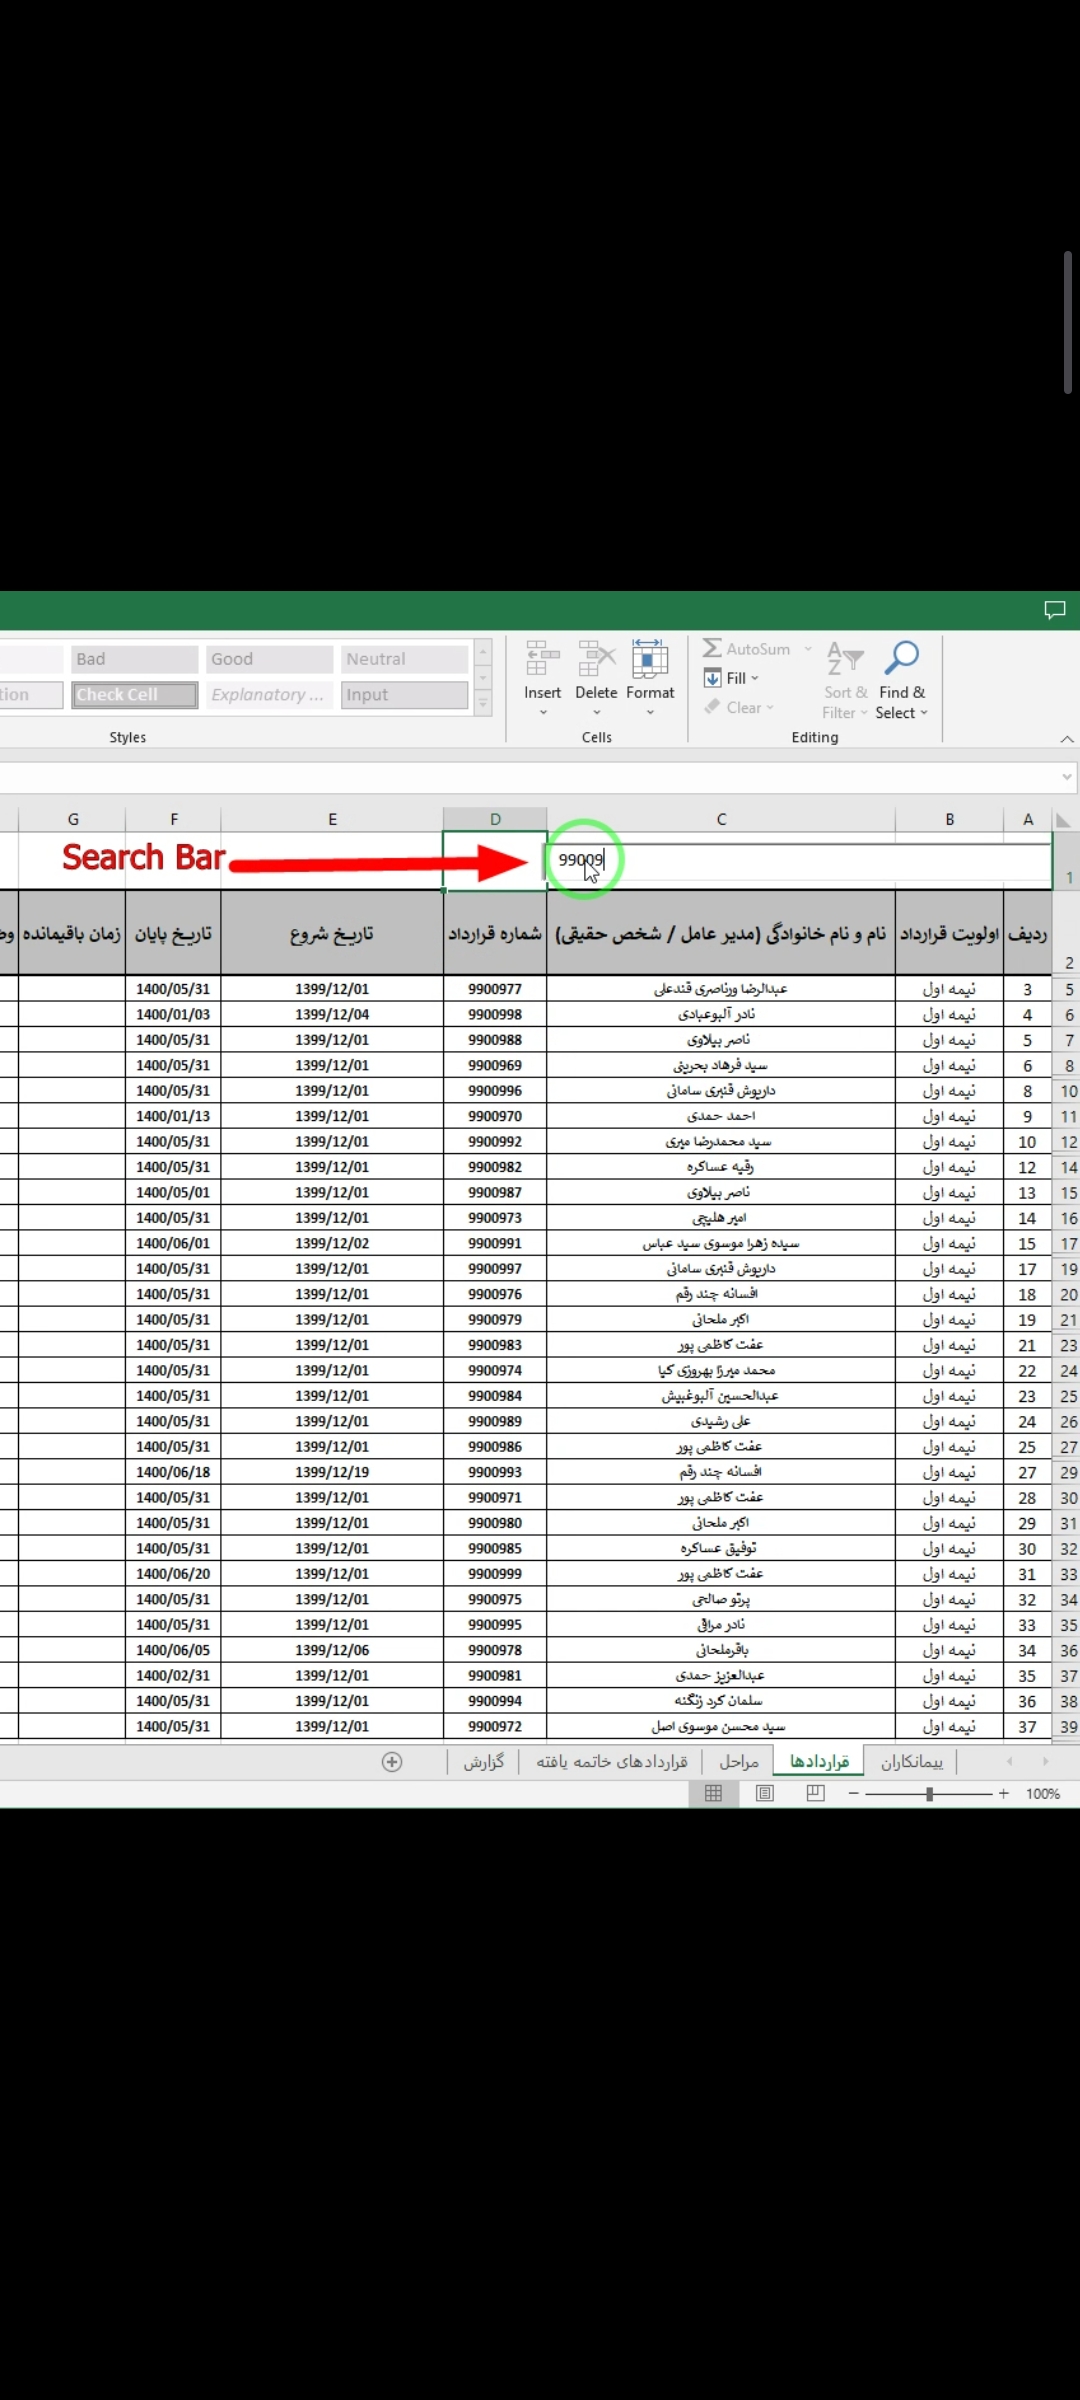This screenshot has width=1080, height=2400.
Task: Click the Delete cells icon
Action: point(596,659)
